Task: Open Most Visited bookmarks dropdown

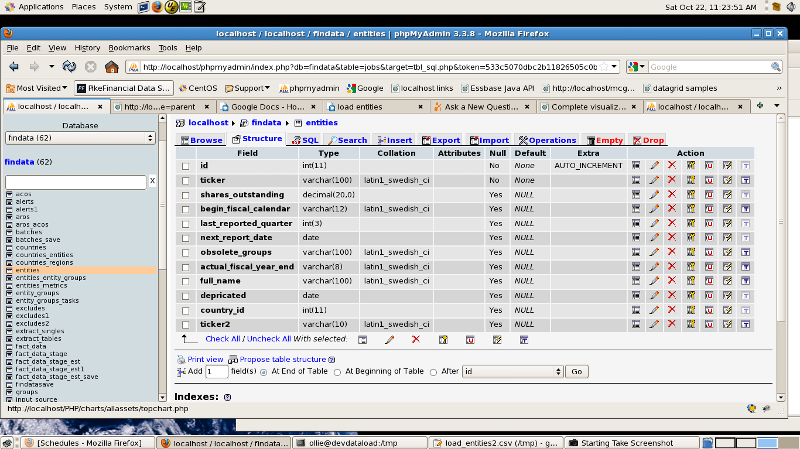Action: (x=37, y=88)
